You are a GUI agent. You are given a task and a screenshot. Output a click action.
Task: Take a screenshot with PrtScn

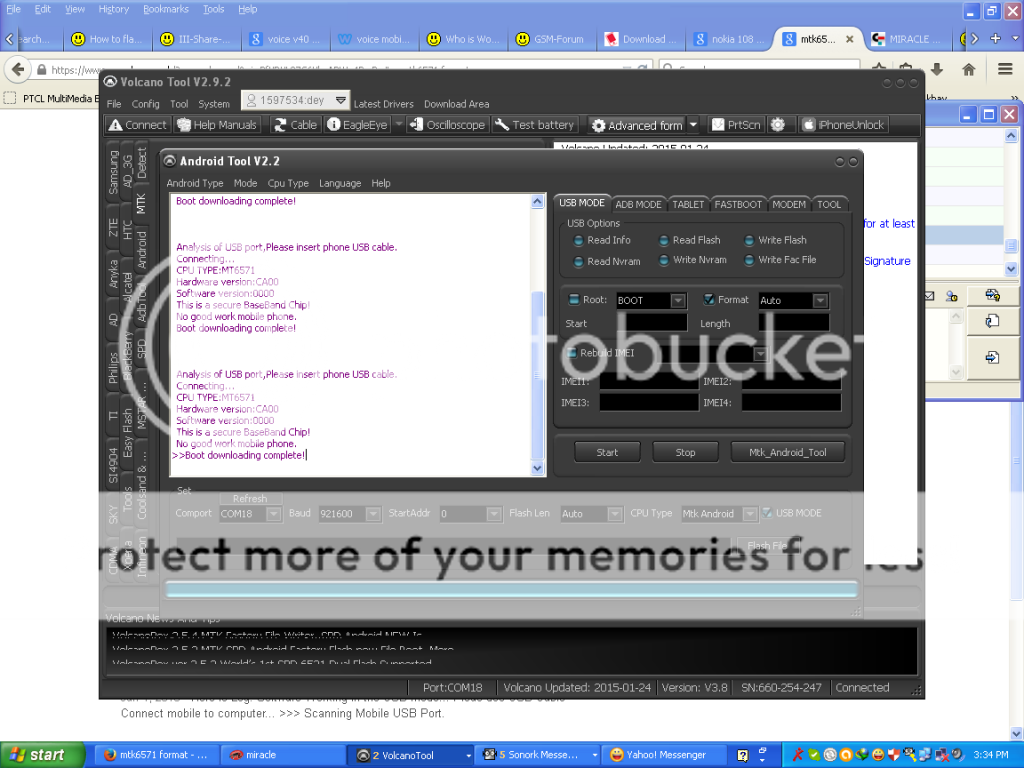click(x=736, y=125)
